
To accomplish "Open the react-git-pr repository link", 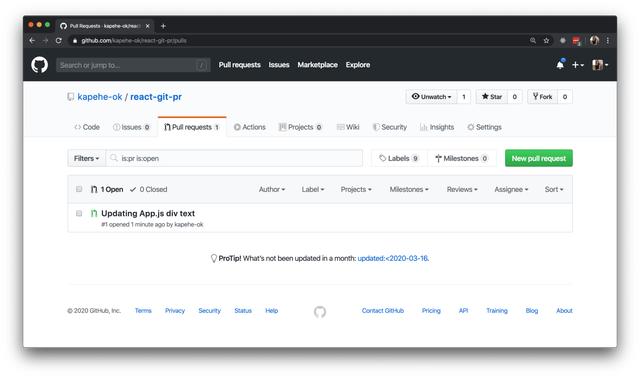I will click(x=156, y=97).
